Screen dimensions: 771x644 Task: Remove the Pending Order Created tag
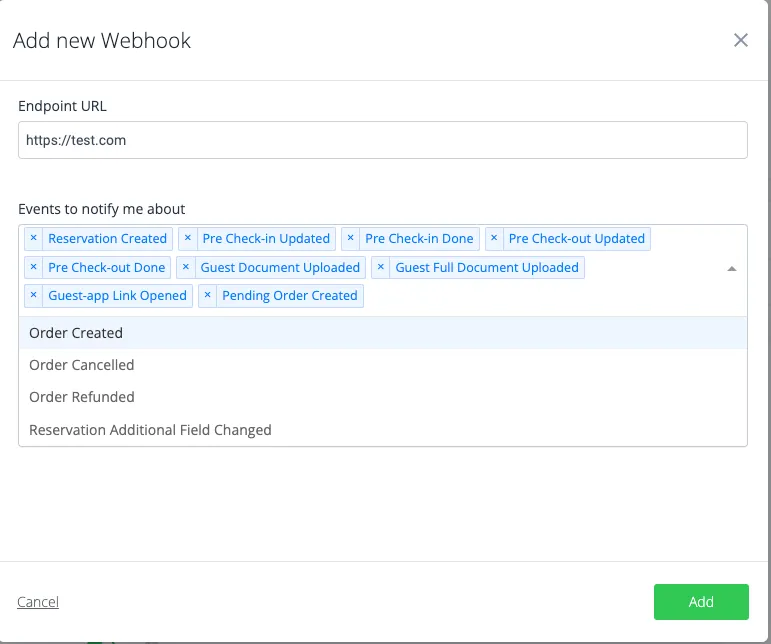(x=208, y=295)
